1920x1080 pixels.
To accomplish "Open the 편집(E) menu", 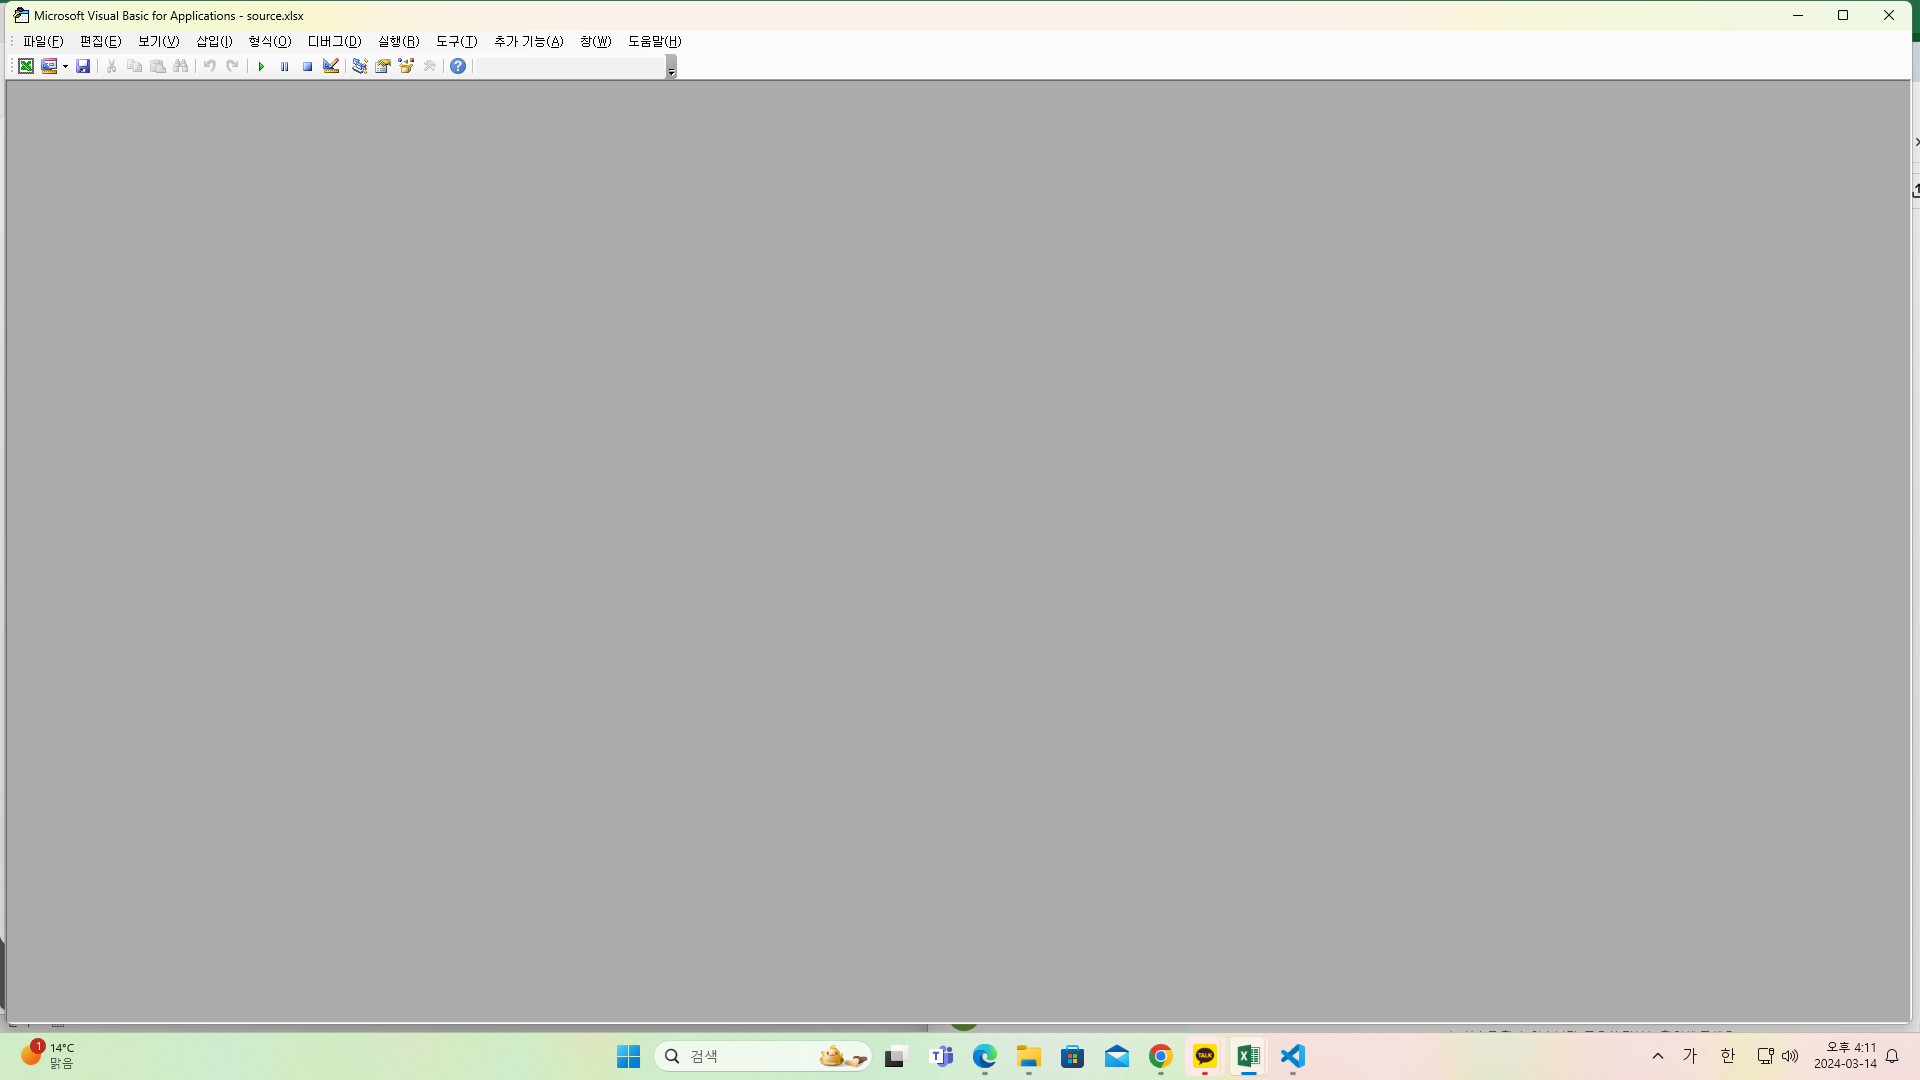I will pyautogui.click(x=100, y=41).
